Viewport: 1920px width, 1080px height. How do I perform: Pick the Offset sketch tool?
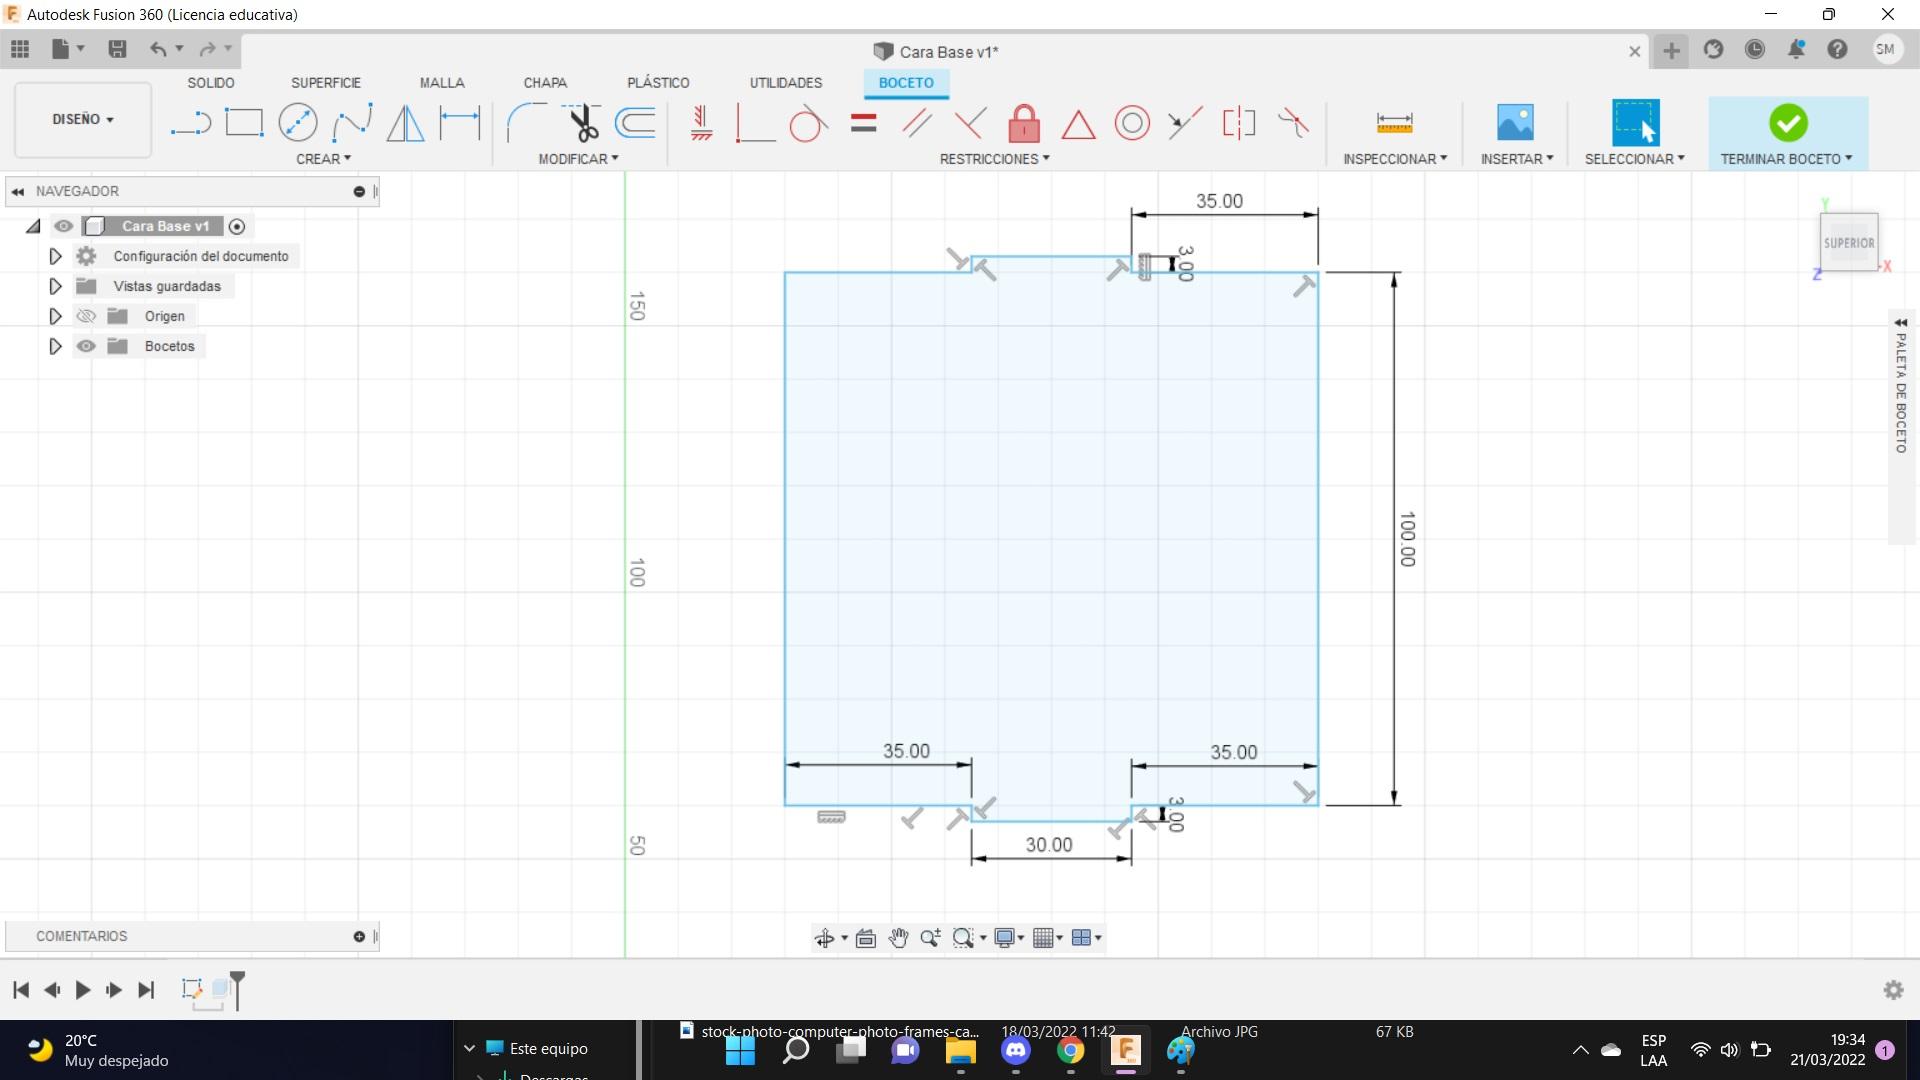pyautogui.click(x=636, y=123)
